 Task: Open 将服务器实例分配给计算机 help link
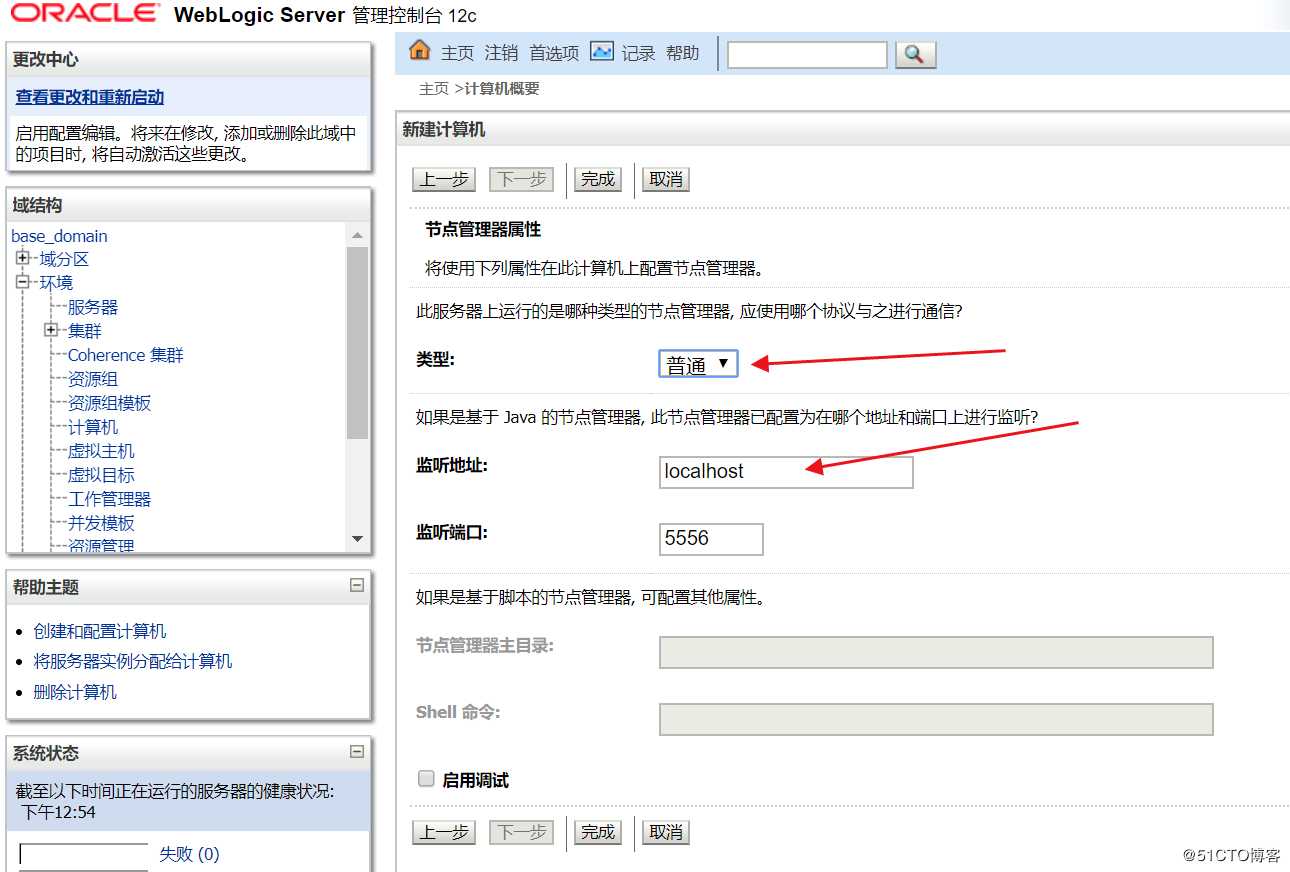pos(133,661)
